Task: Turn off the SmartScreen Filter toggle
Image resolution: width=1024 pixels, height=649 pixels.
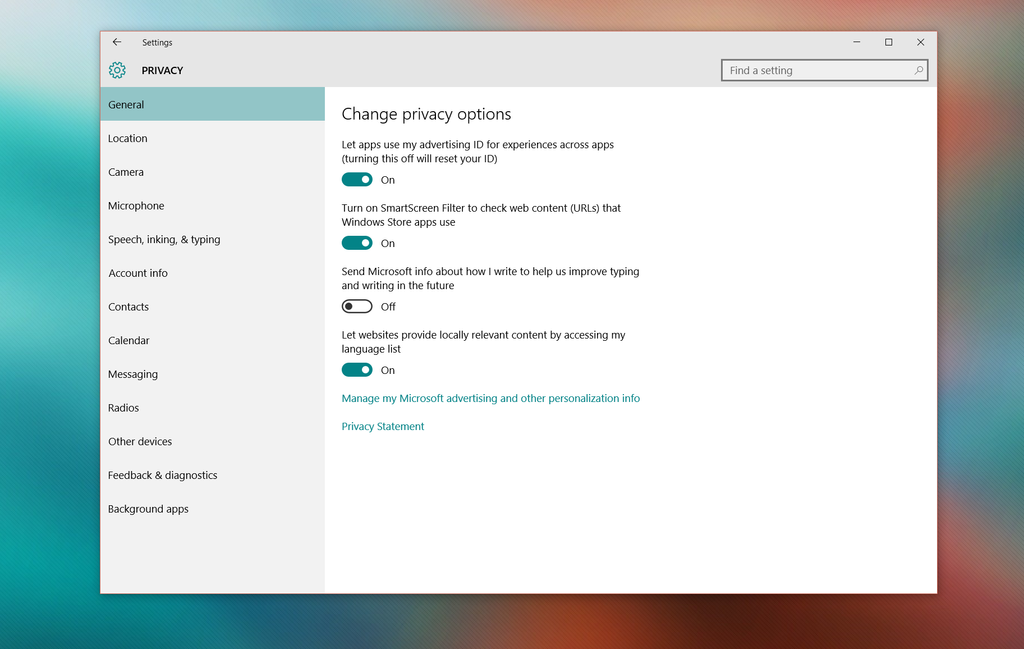Action: (x=357, y=242)
